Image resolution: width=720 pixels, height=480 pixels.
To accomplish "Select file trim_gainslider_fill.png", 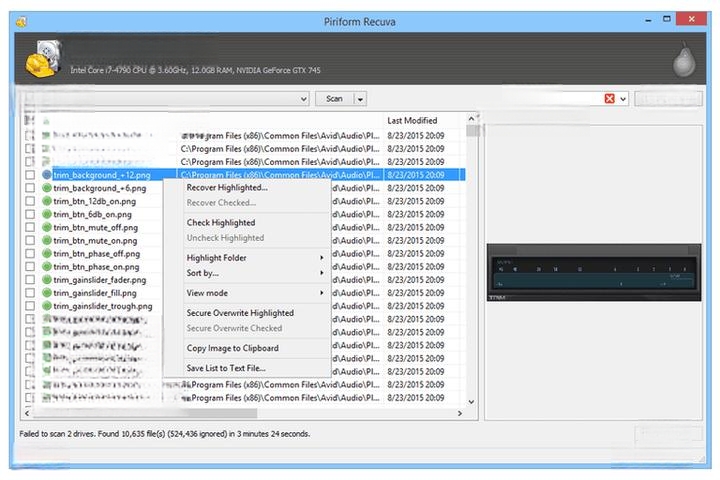I will tap(95, 293).
